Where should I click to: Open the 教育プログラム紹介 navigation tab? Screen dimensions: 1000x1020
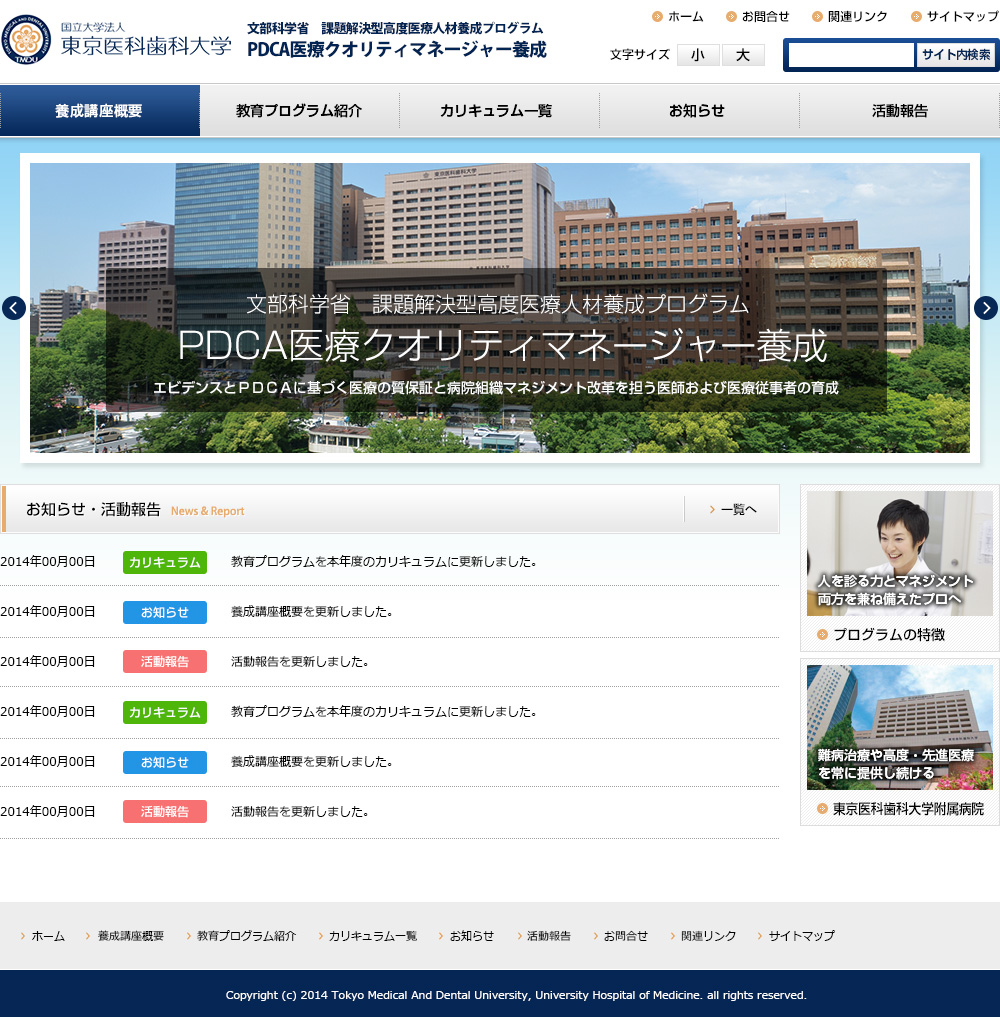coord(299,111)
